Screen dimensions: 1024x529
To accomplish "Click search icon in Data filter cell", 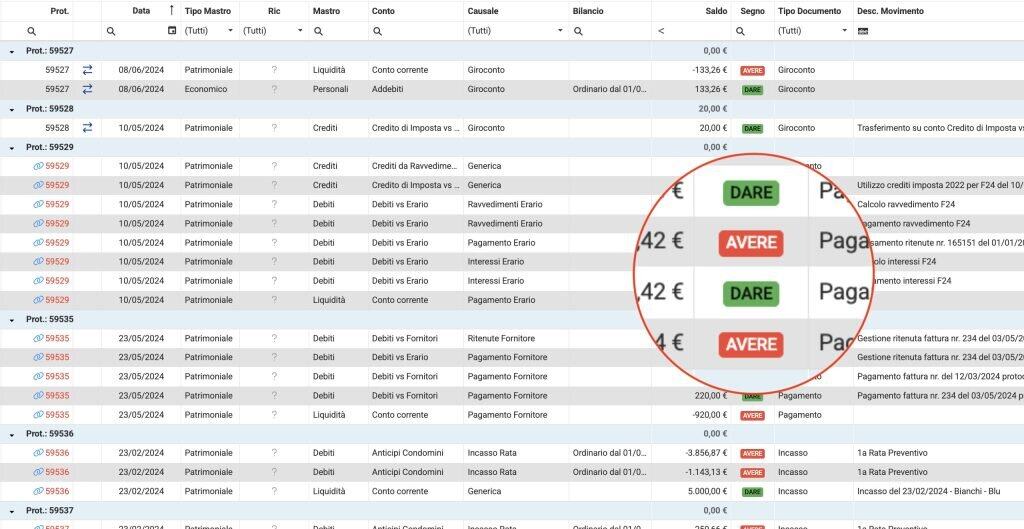I will click(x=111, y=31).
